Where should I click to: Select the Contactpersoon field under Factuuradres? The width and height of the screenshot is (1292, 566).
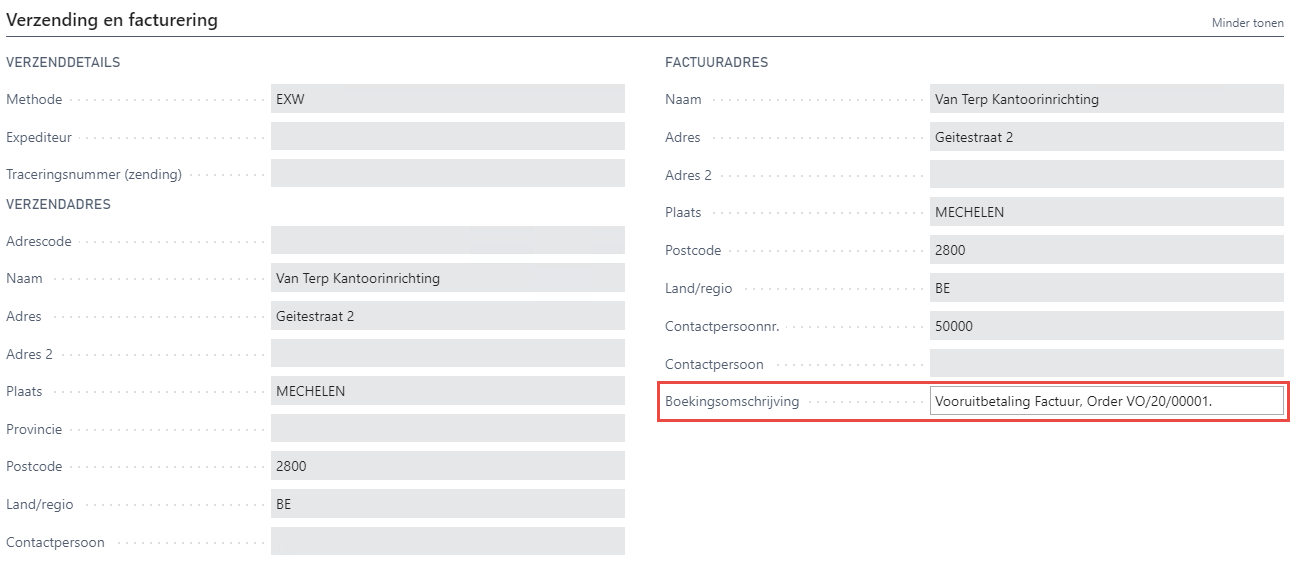1106,364
